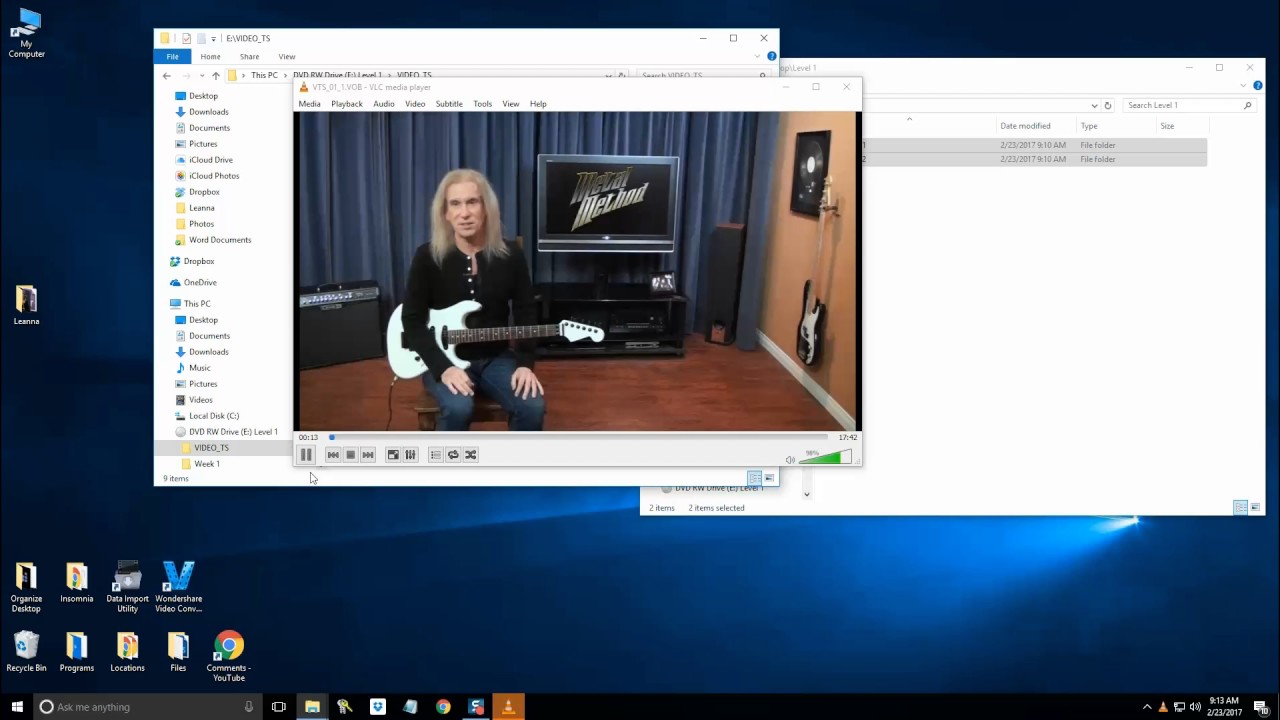This screenshot has height=720, width=1280.
Task: Skip to next media in VLC
Action: (367, 455)
